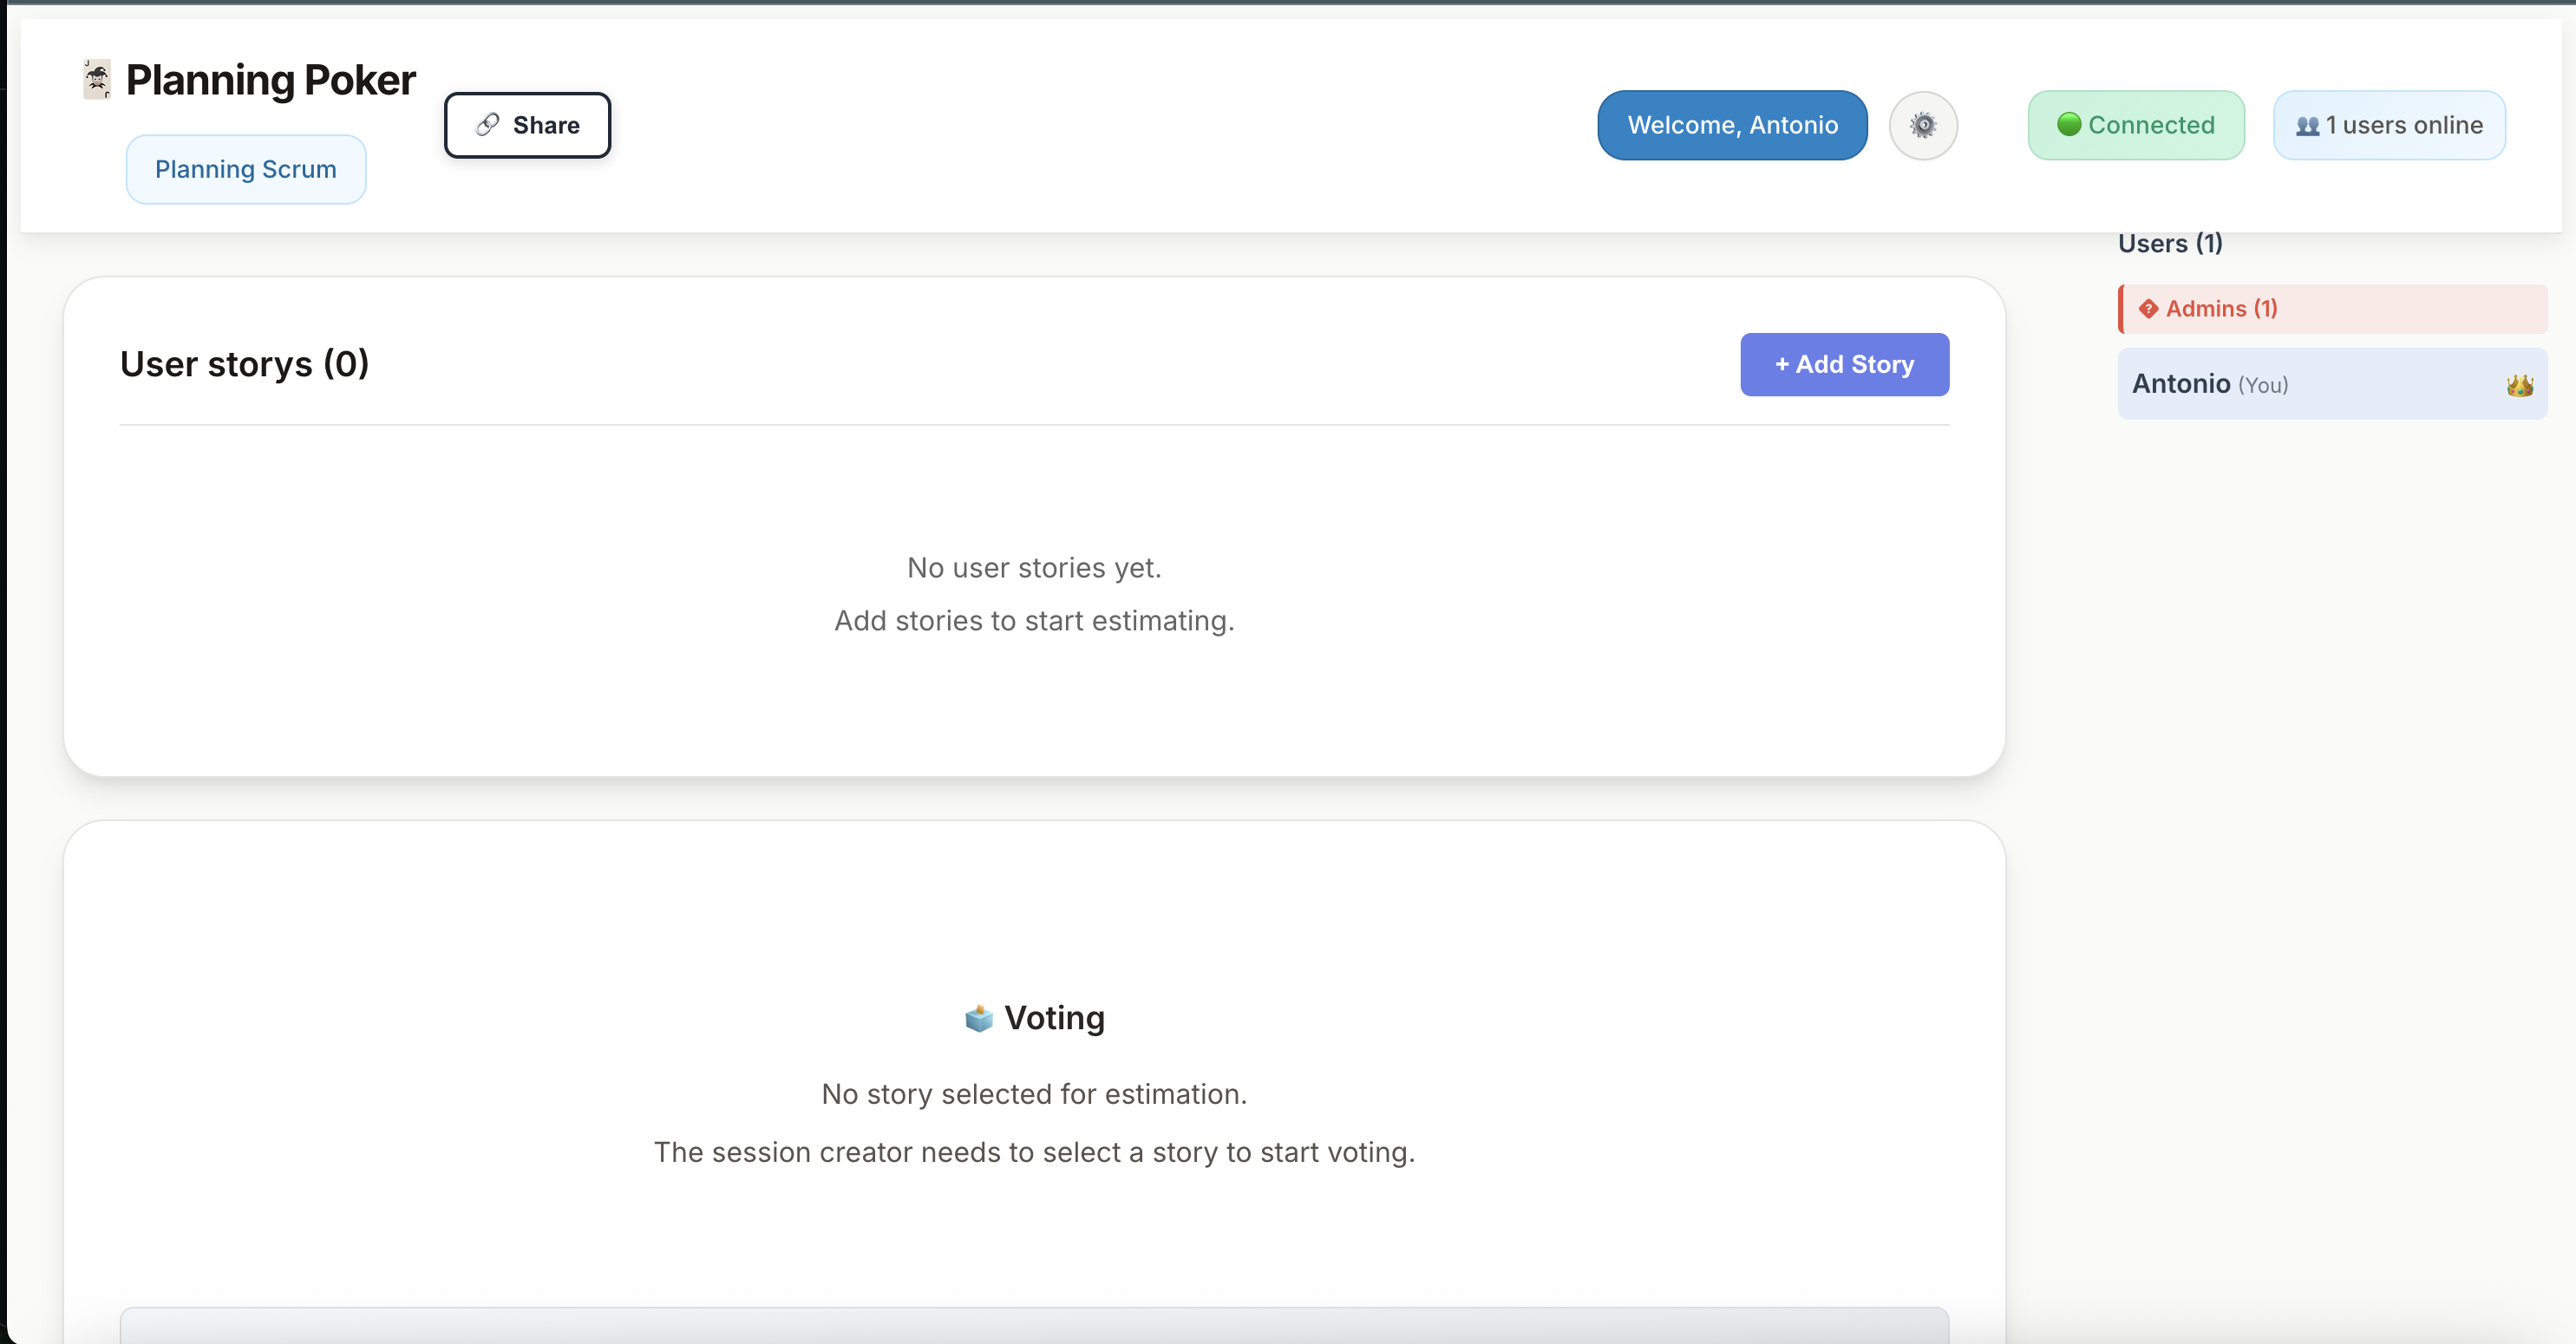2576x1344 pixels.
Task: Click the people icon for users online
Action: pyautogui.click(x=2307, y=126)
